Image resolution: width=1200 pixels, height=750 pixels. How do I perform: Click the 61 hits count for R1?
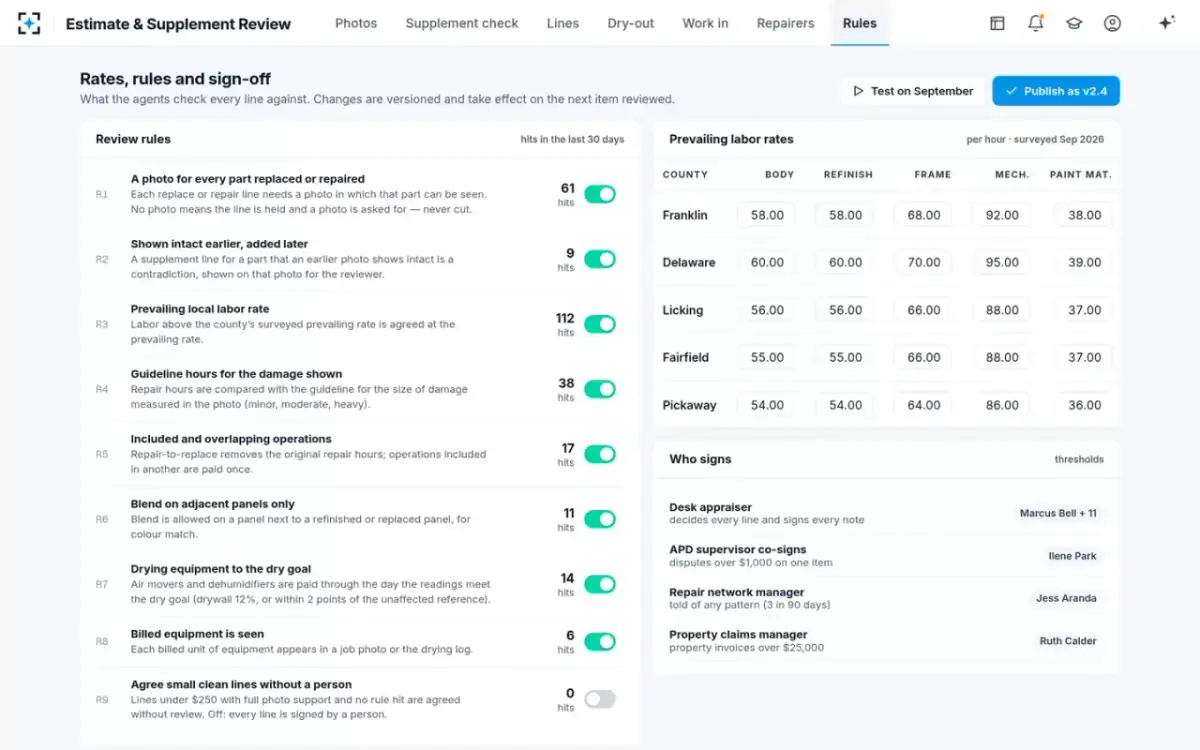[x=567, y=188]
